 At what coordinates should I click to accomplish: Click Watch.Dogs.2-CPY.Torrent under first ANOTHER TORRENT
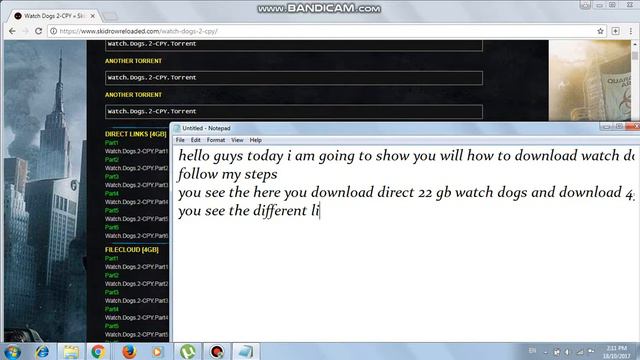pos(294,78)
